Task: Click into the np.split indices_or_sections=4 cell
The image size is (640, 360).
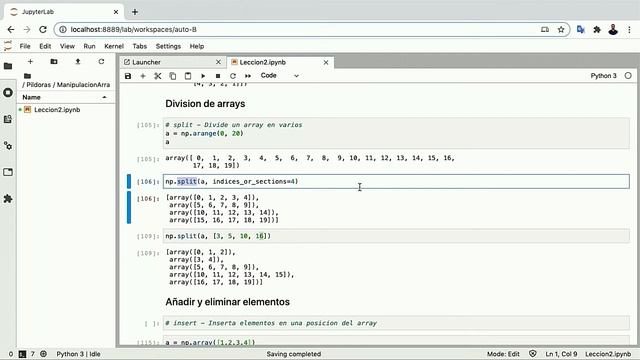Action: tap(396, 182)
